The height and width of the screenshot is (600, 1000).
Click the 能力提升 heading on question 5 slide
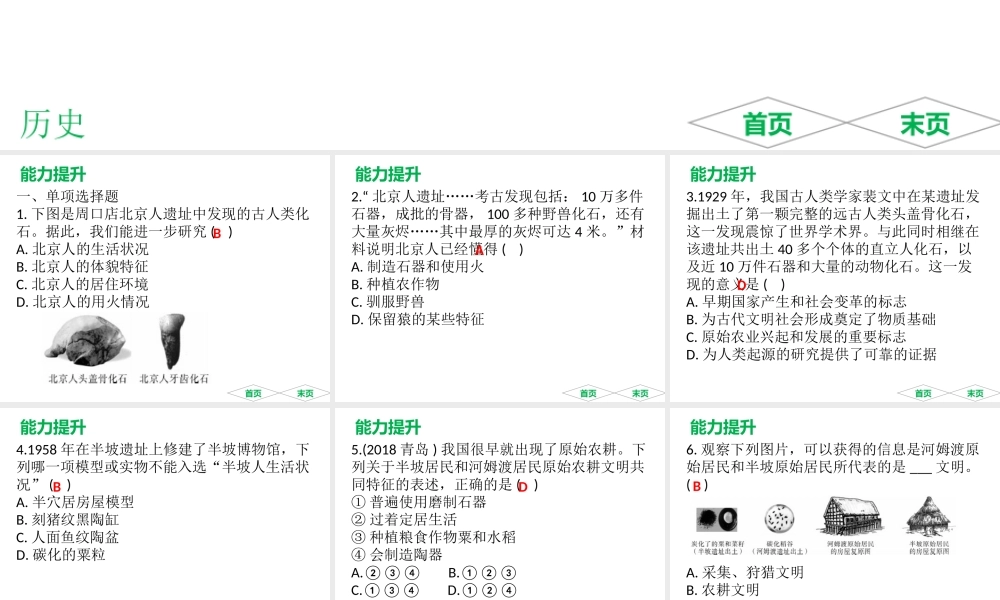coord(388,427)
